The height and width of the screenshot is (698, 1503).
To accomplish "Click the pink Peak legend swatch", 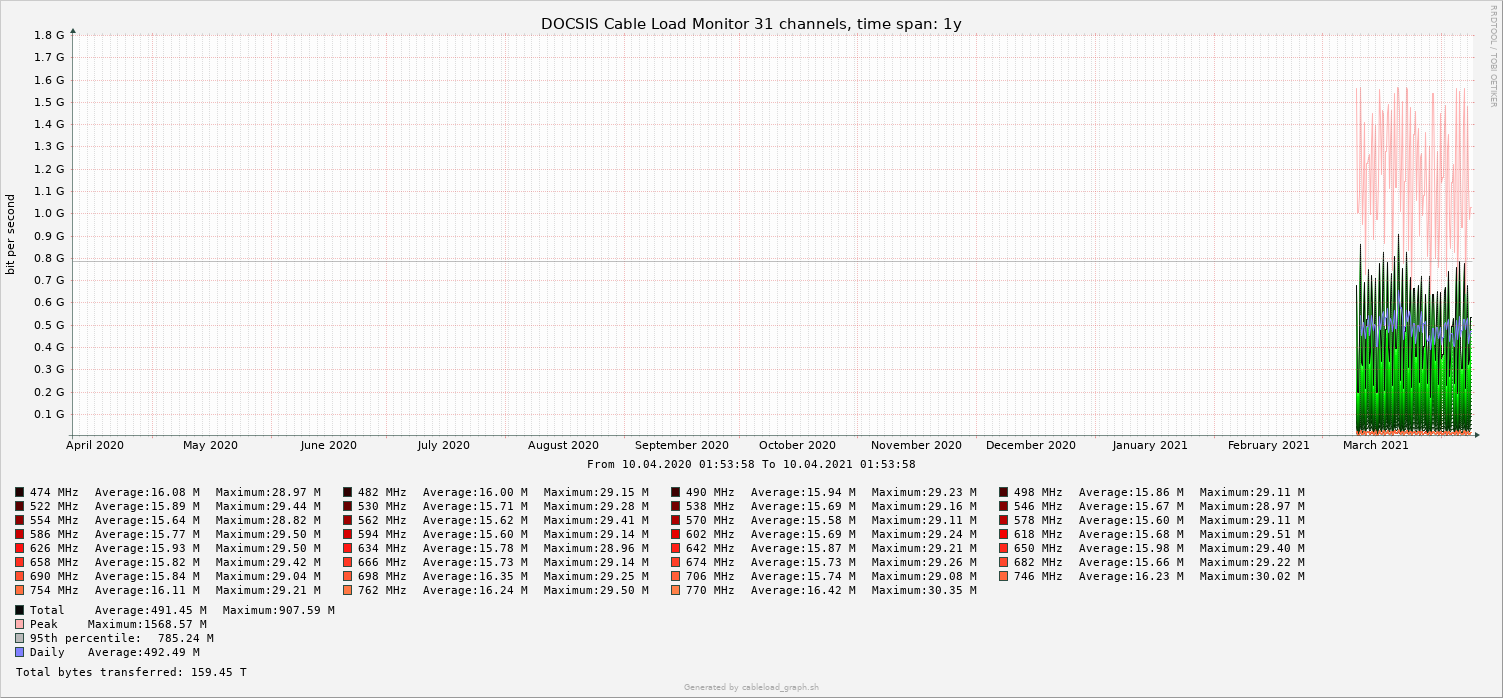I will pos(20,624).
